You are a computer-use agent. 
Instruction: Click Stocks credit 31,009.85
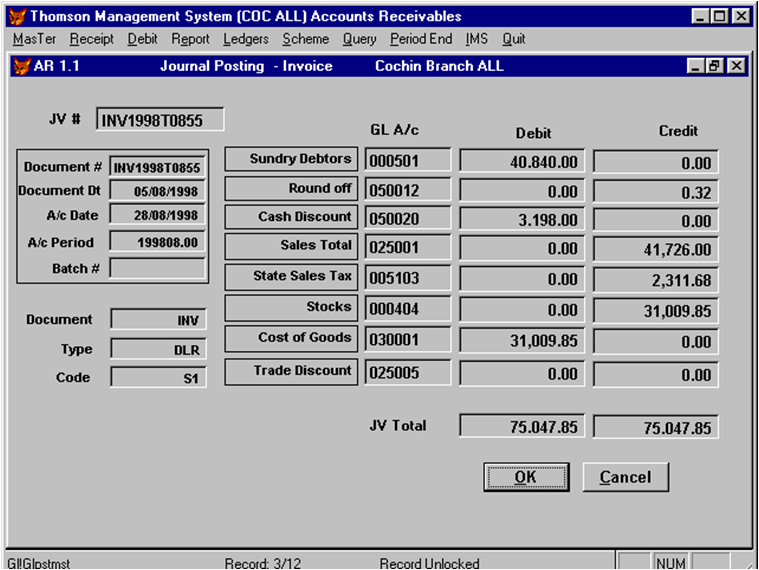[655, 311]
